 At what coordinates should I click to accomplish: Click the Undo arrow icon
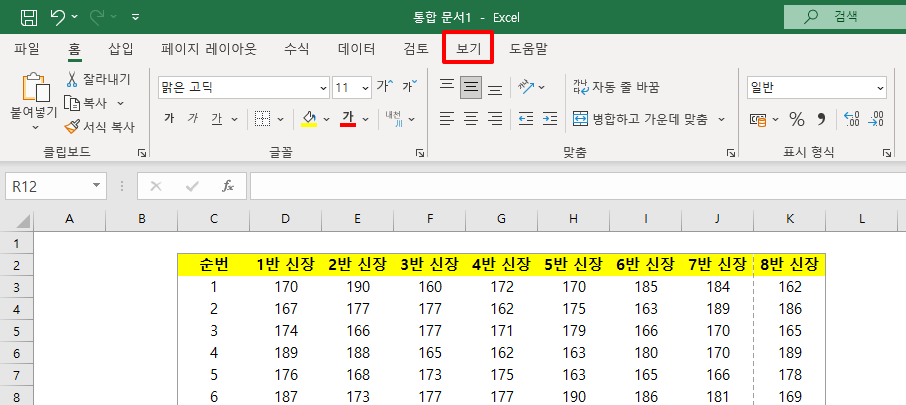(58, 17)
